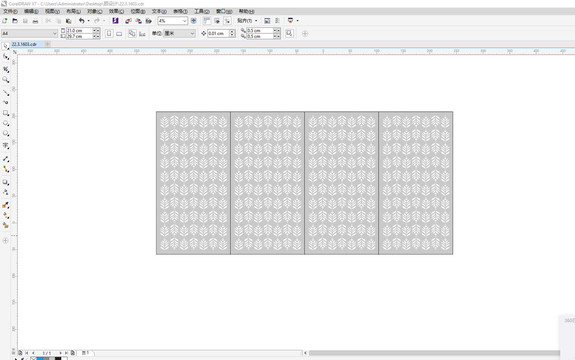This screenshot has height=360, width=575.
Task: Click the Undo arrow icon
Action: tap(81, 21)
